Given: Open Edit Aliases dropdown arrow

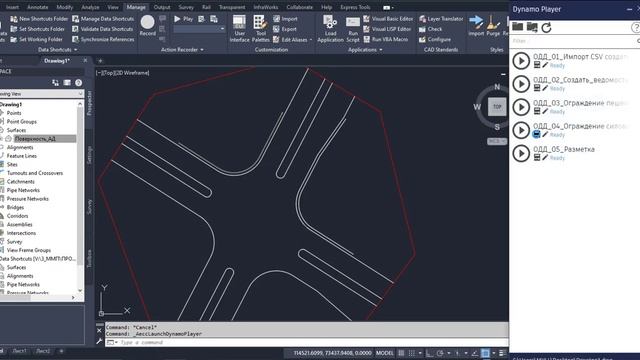Looking at the screenshot, I should click(311, 40).
